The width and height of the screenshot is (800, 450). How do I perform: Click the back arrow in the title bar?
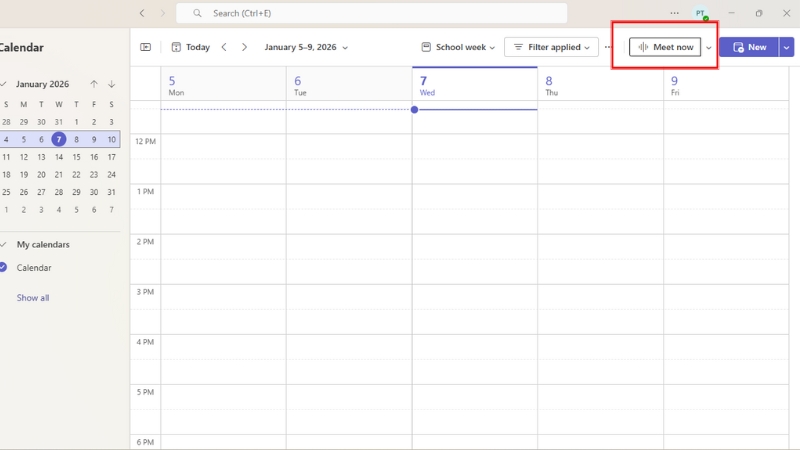[141, 13]
